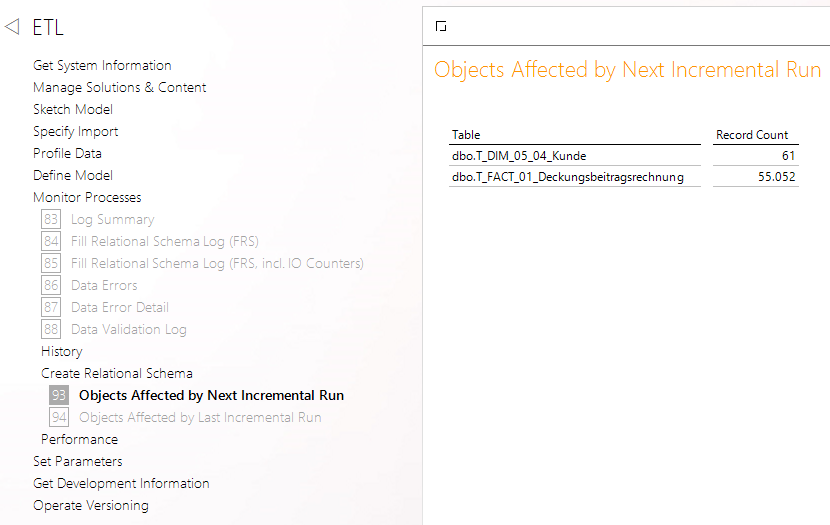Viewport: 830px width, 525px height.
Task: Open the Log Summary report
Action: coord(112,219)
